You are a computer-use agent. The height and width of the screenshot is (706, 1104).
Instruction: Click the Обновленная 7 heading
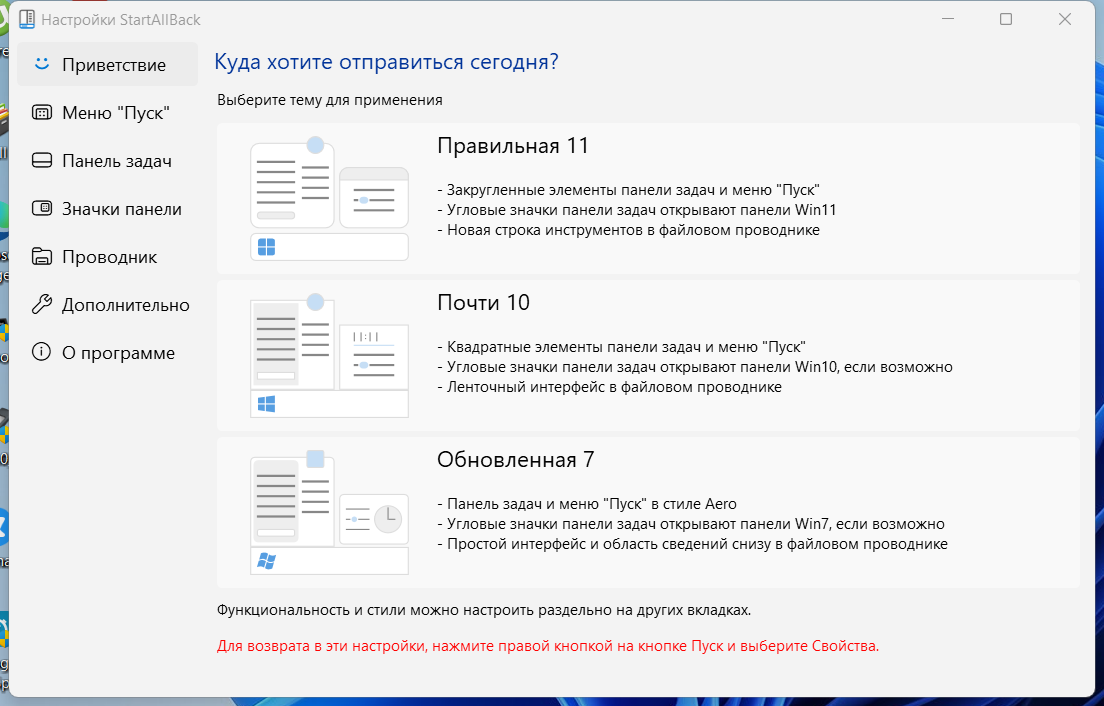(x=515, y=460)
